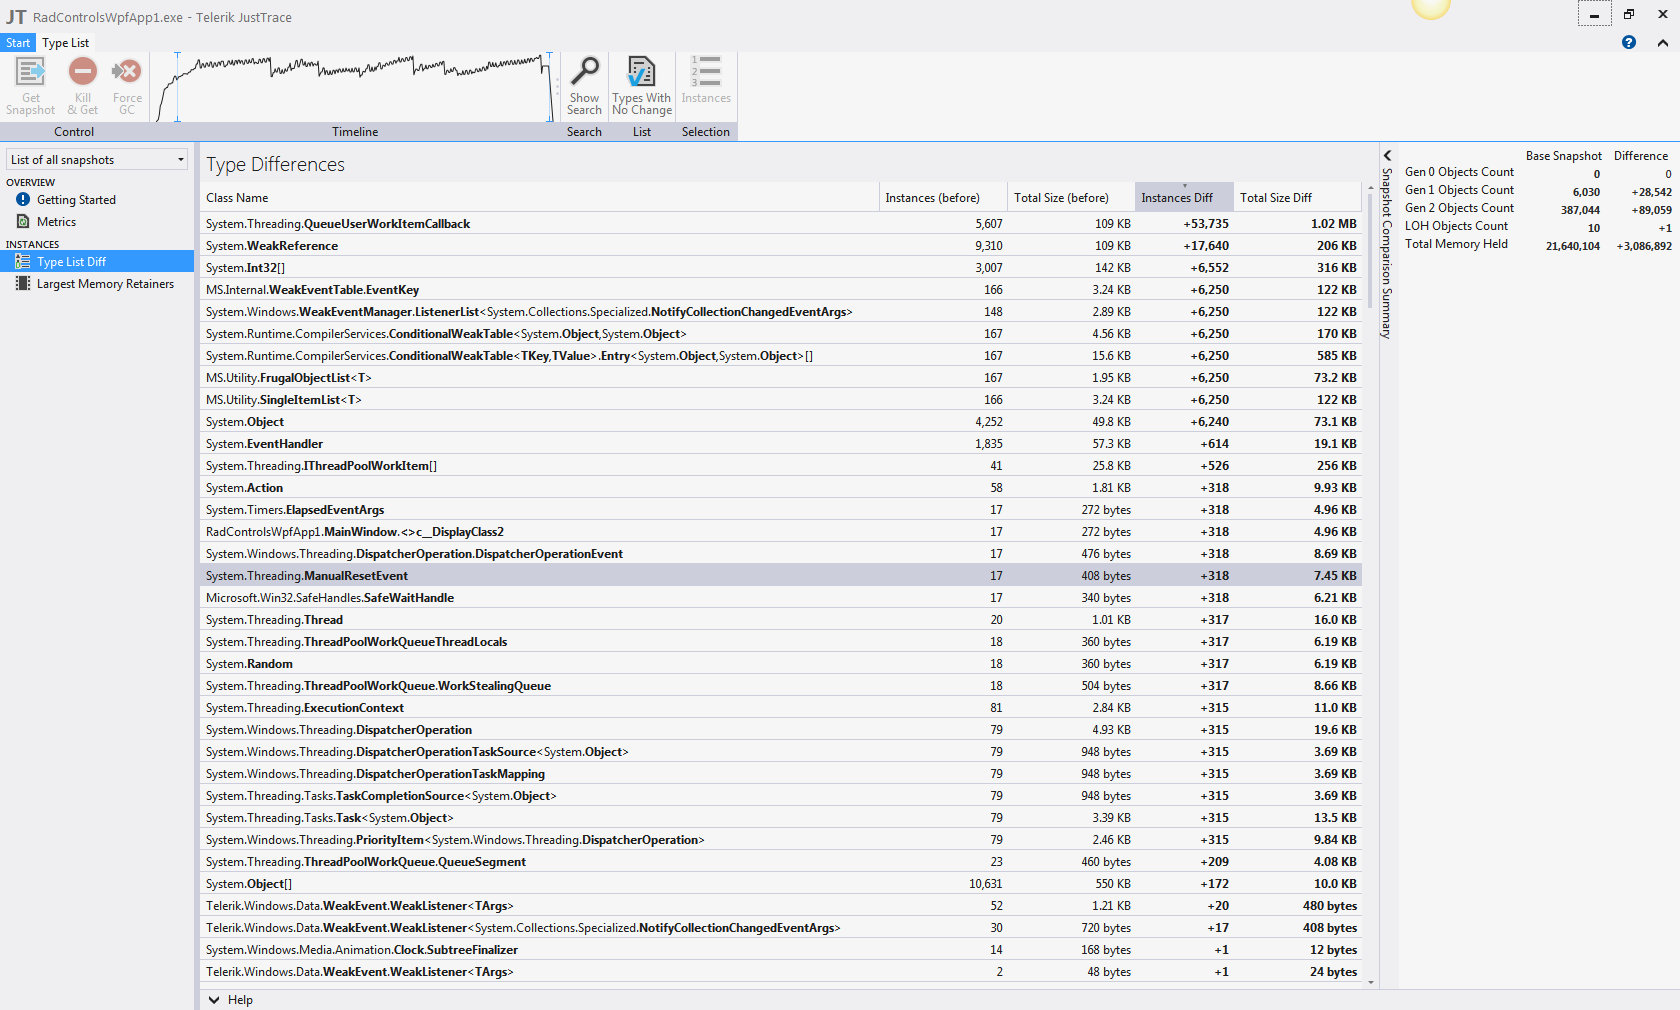
Task: Select the ManualResetEvent row
Action: click(x=781, y=576)
